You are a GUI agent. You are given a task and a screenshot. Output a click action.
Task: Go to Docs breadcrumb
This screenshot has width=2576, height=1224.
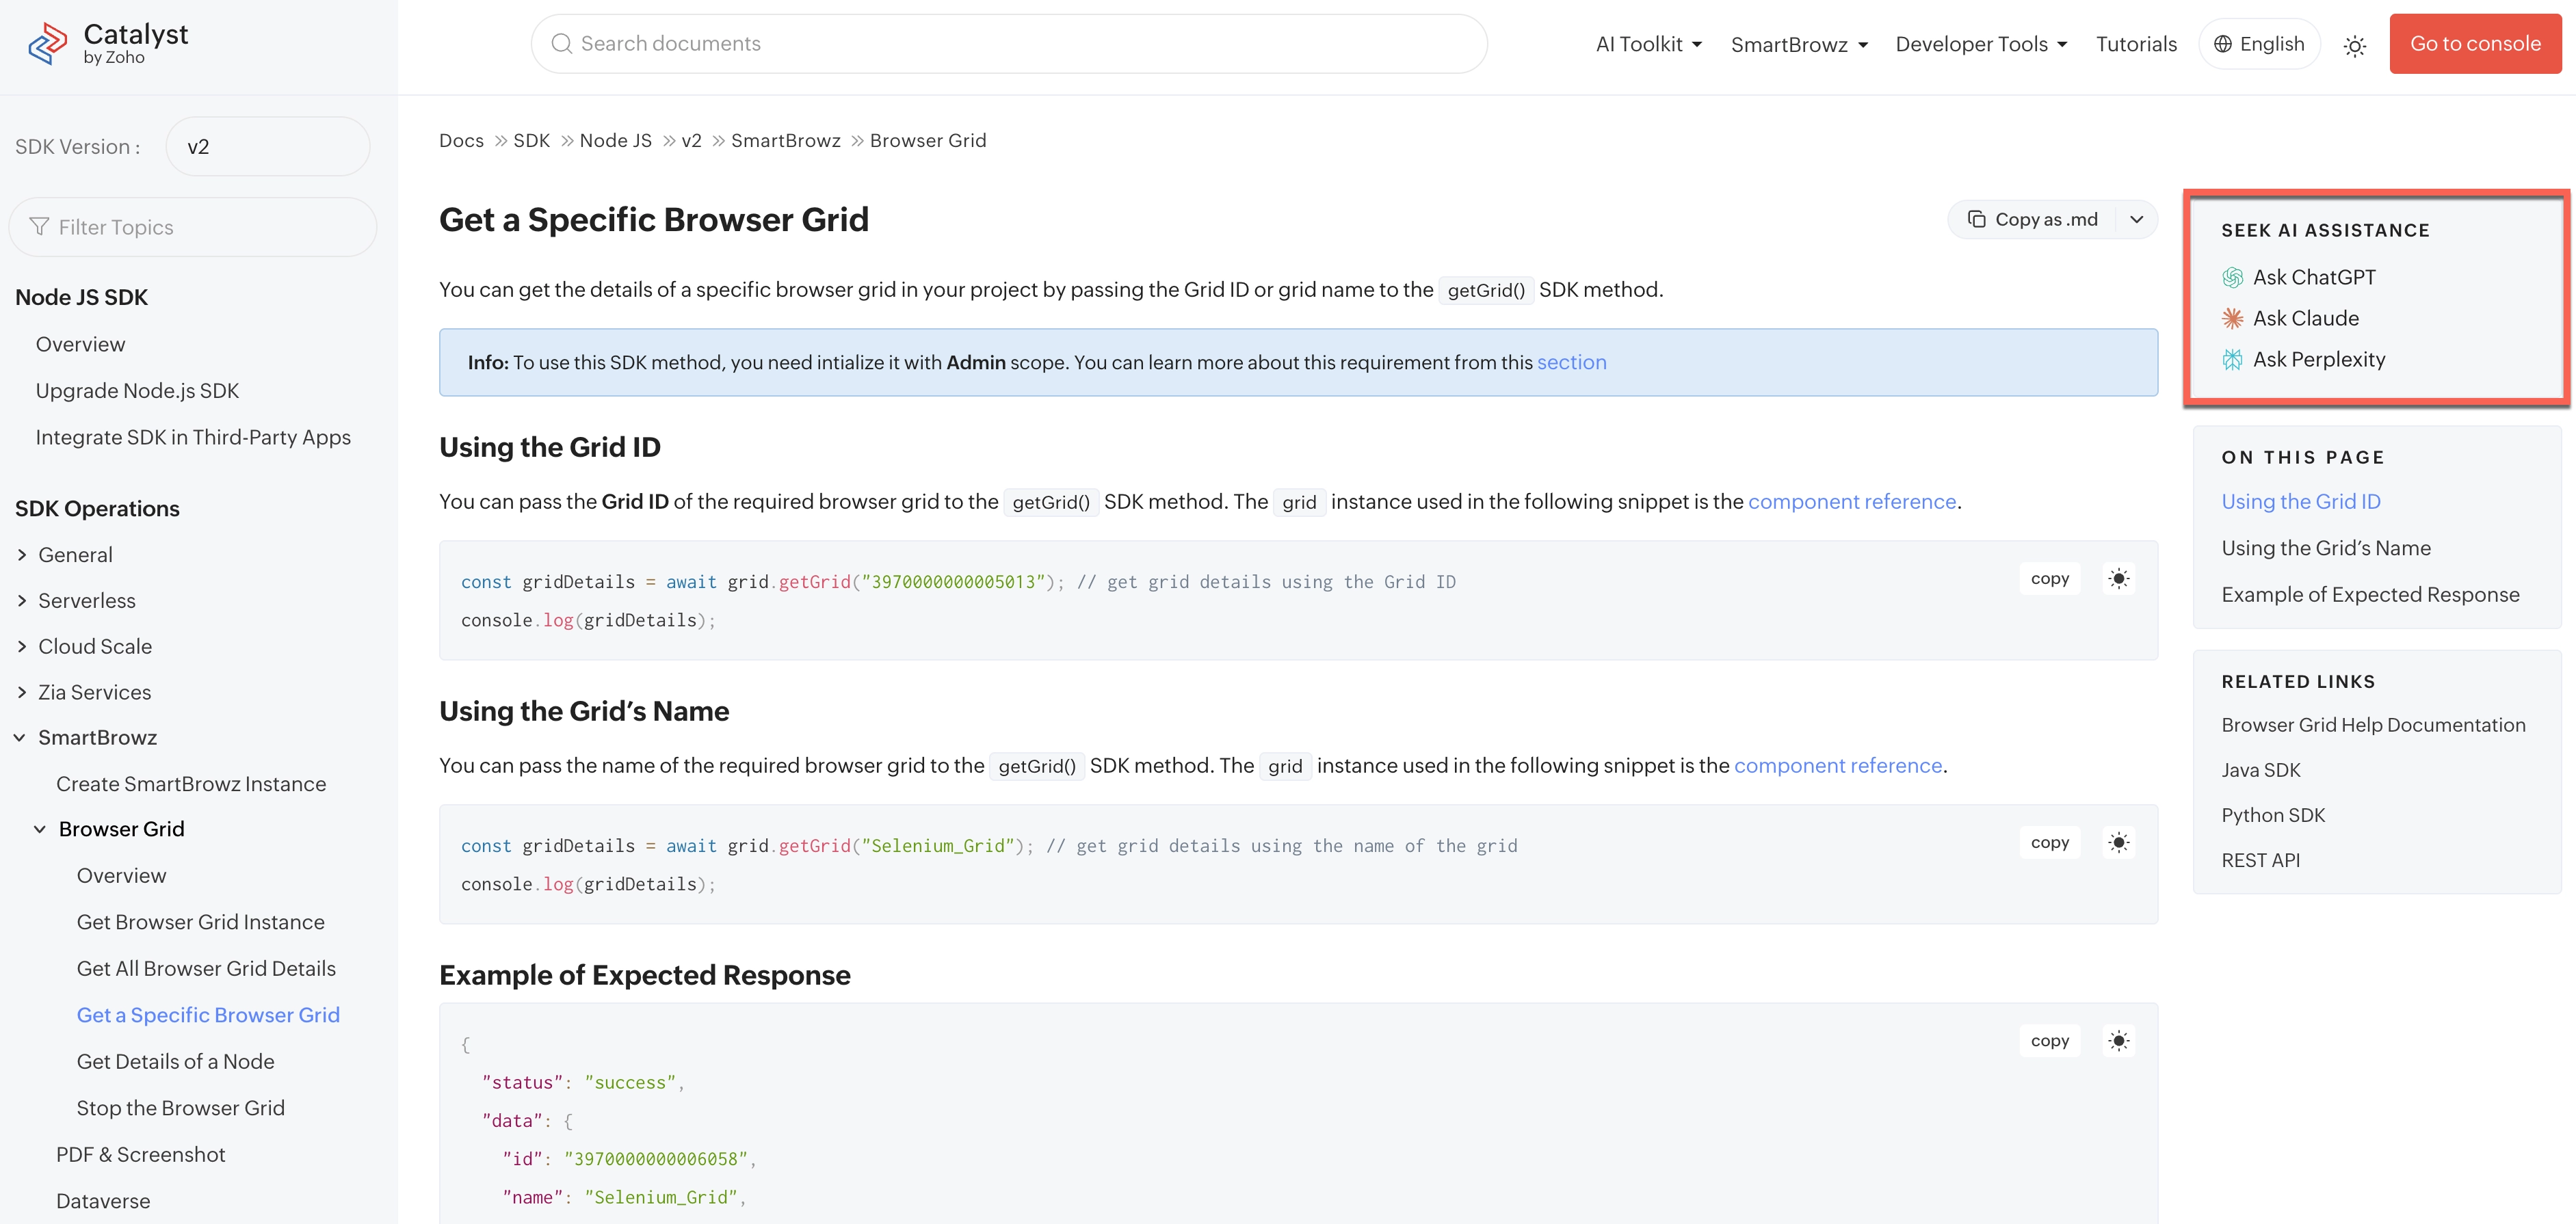coord(461,140)
